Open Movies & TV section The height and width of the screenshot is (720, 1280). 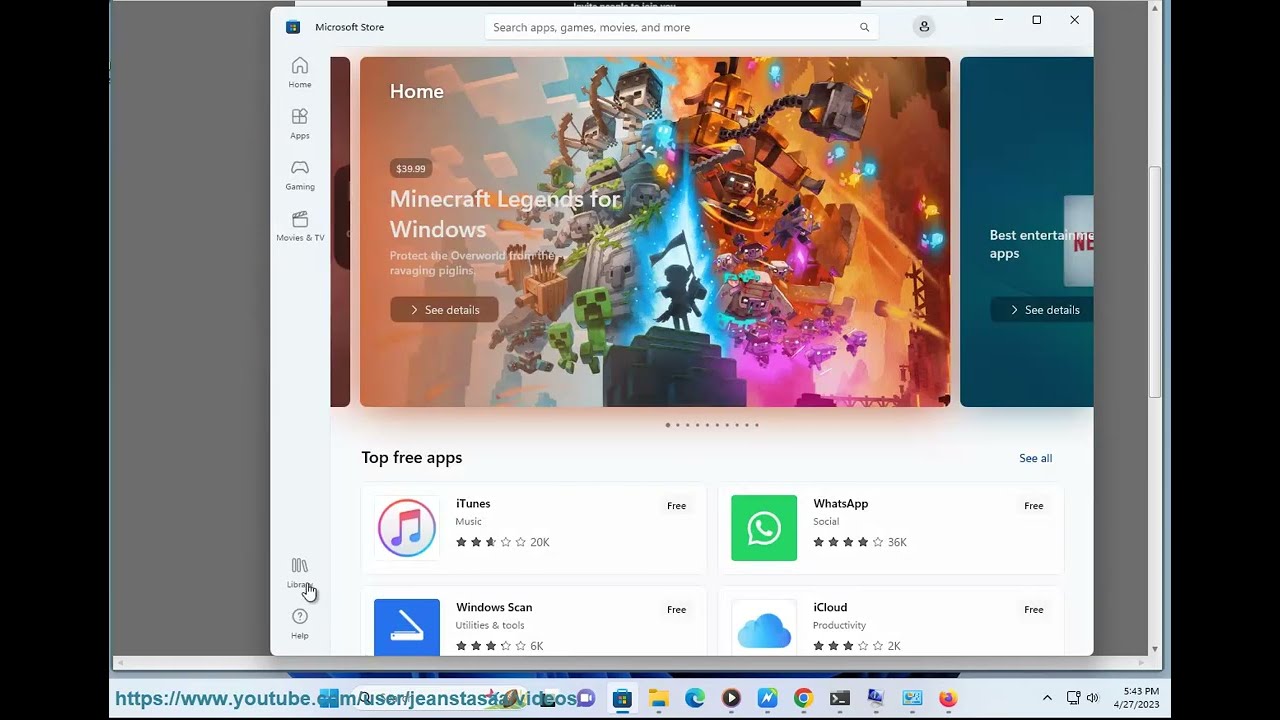tap(299, 226)
